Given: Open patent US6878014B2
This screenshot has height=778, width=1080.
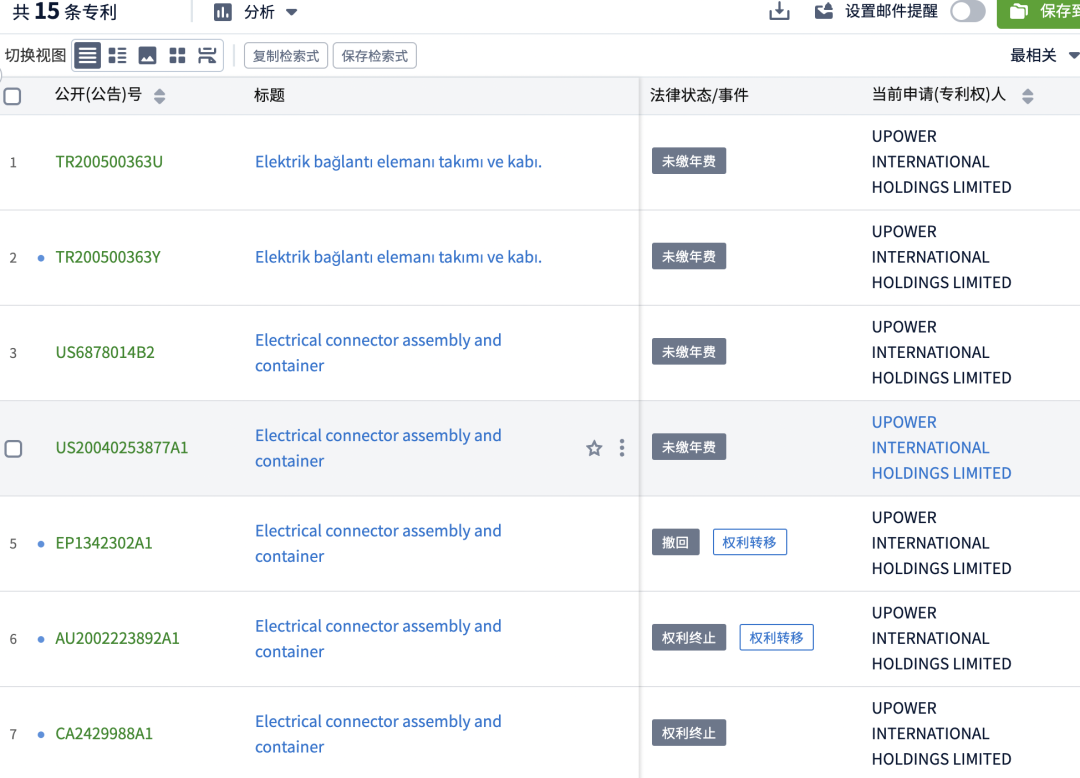Looking at the screenshot, I should pos(105,353).
